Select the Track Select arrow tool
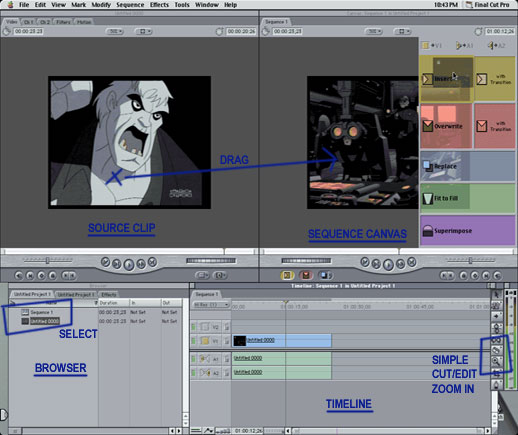 (x=496, y=316)
